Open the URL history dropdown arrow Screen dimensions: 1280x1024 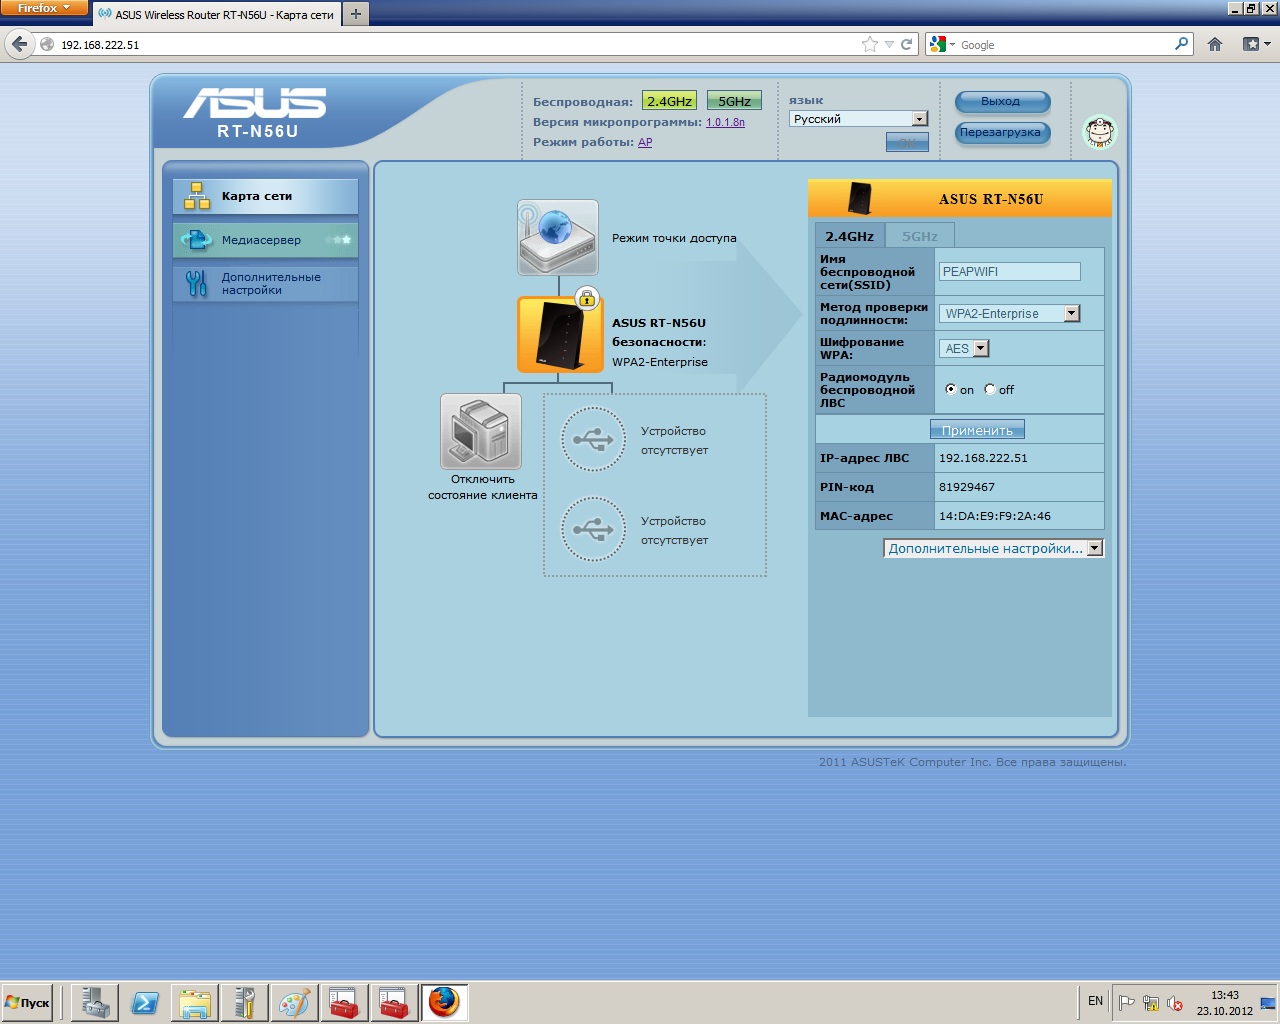889,45
